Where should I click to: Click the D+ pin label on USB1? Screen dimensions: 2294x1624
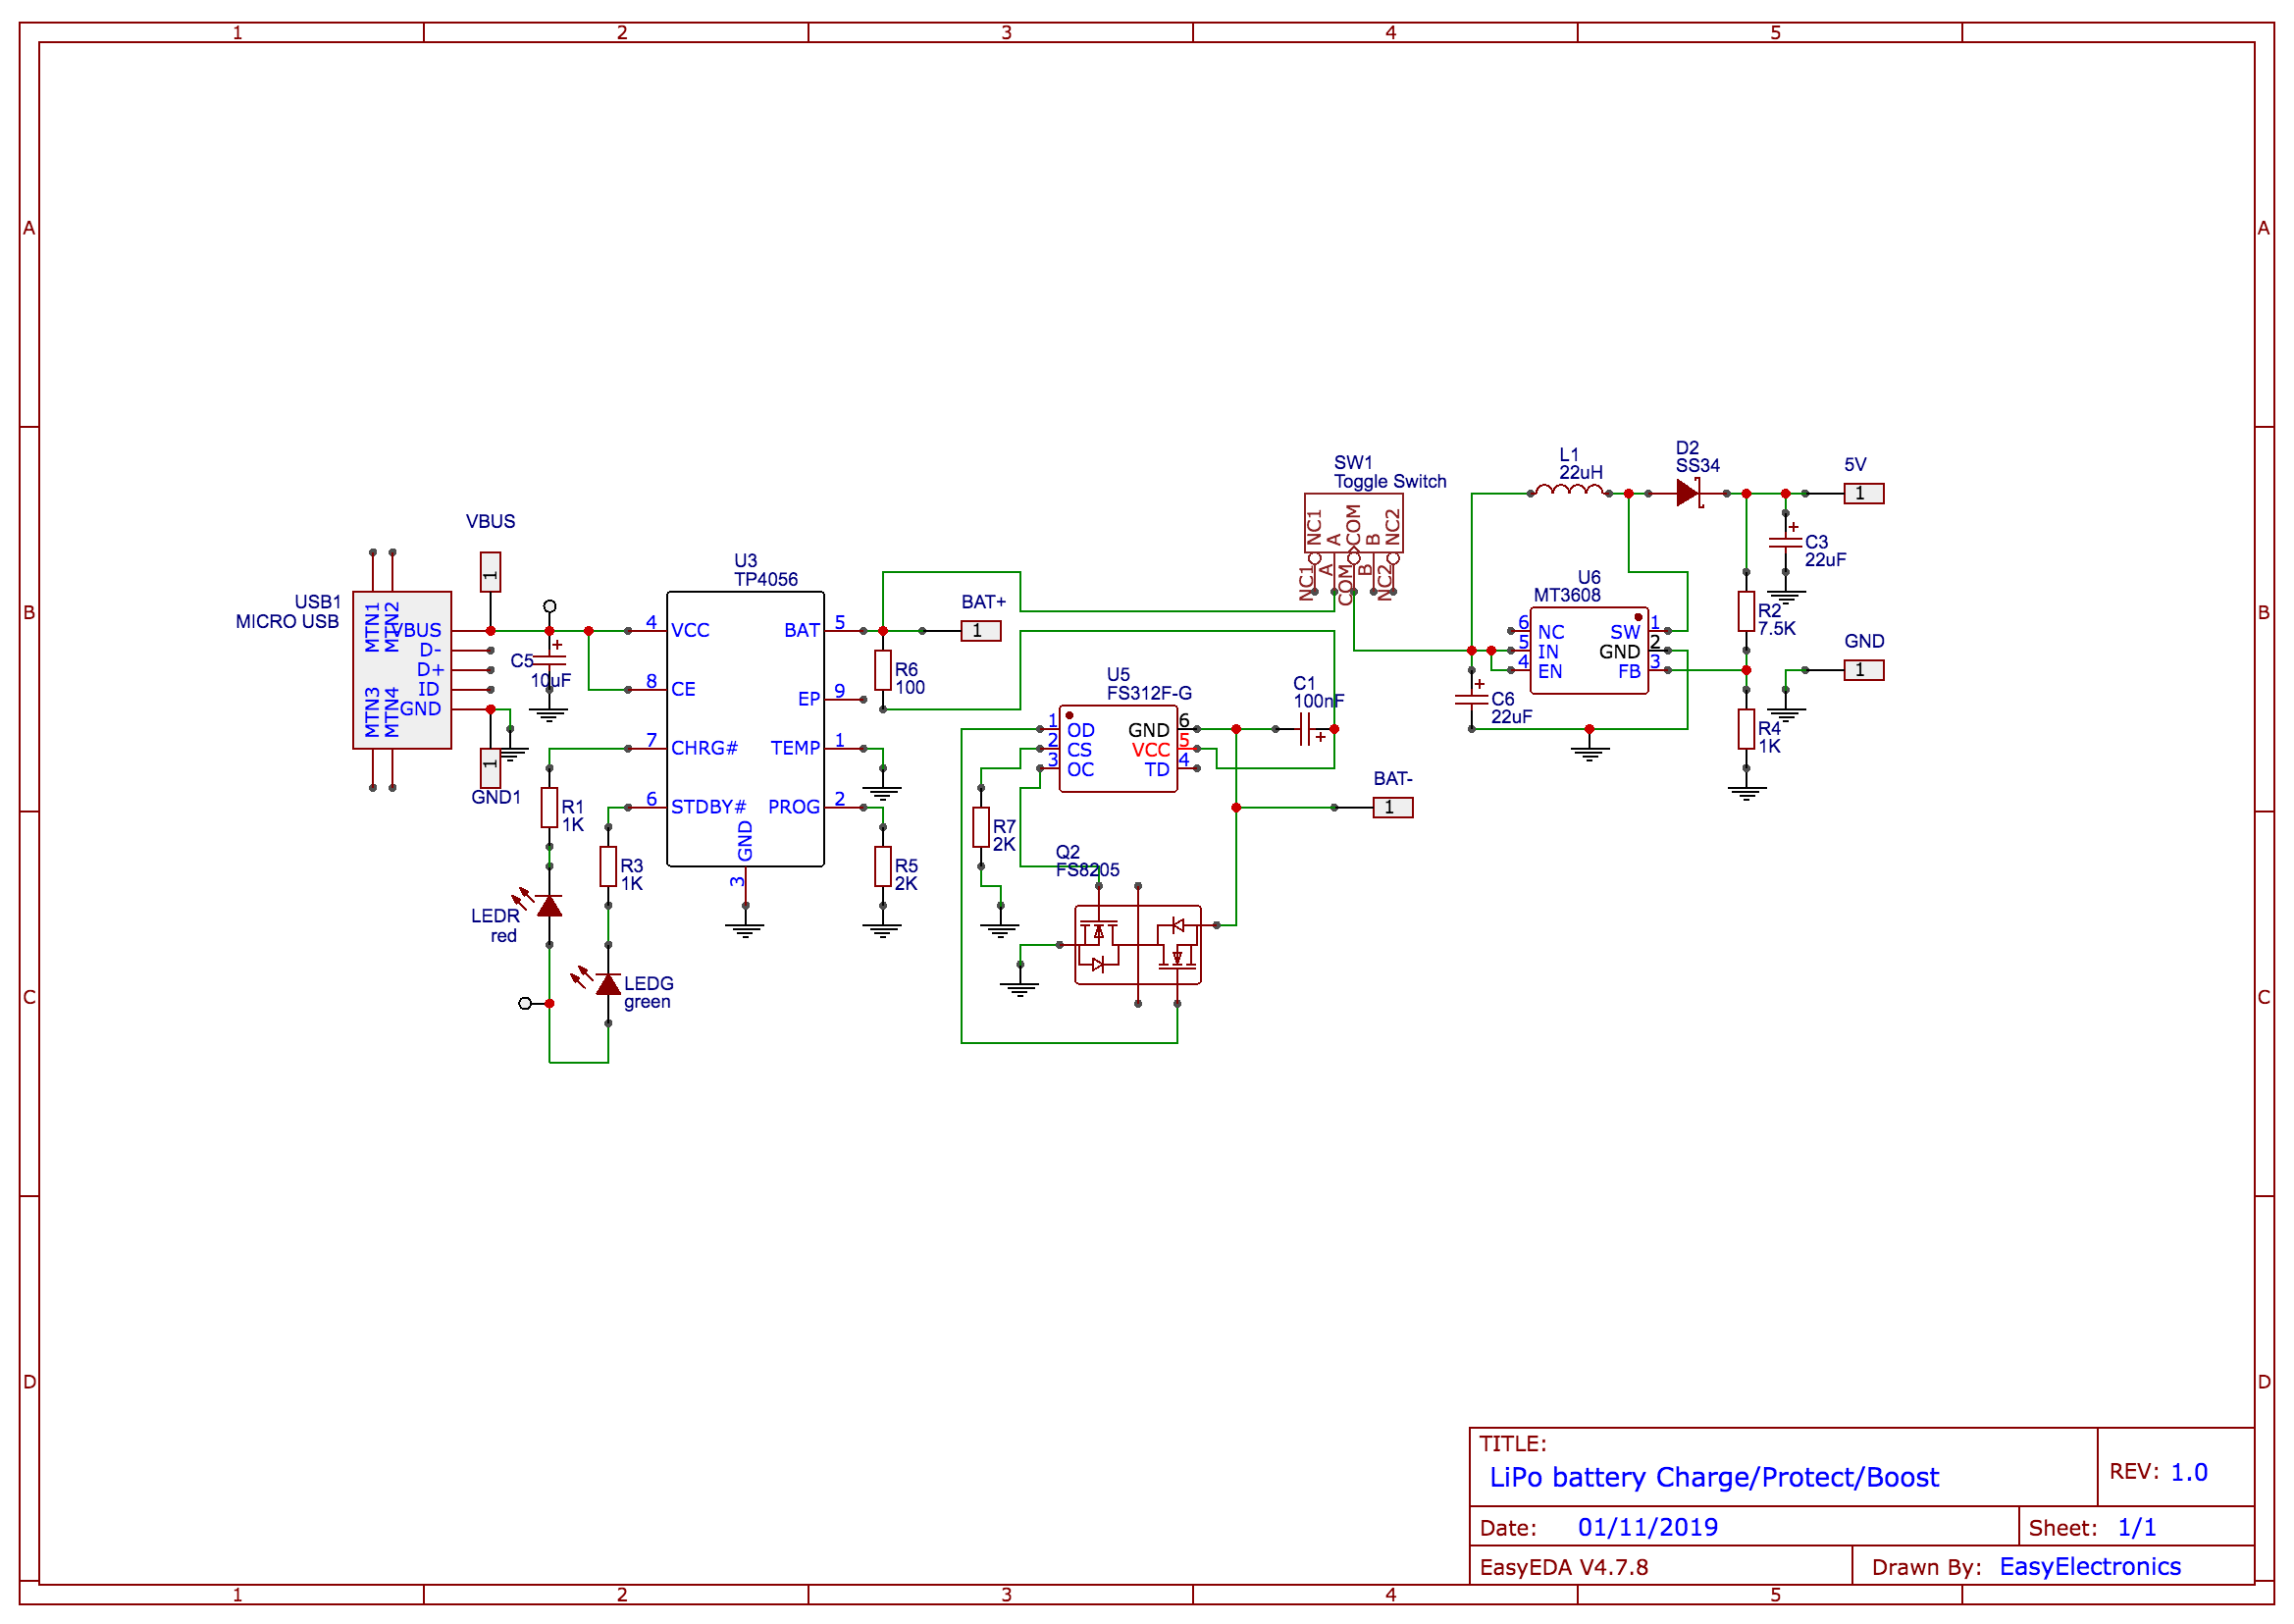coord(430,670)
